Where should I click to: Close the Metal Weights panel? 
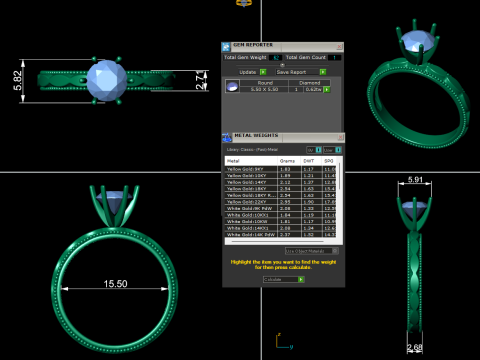(340, 137)
